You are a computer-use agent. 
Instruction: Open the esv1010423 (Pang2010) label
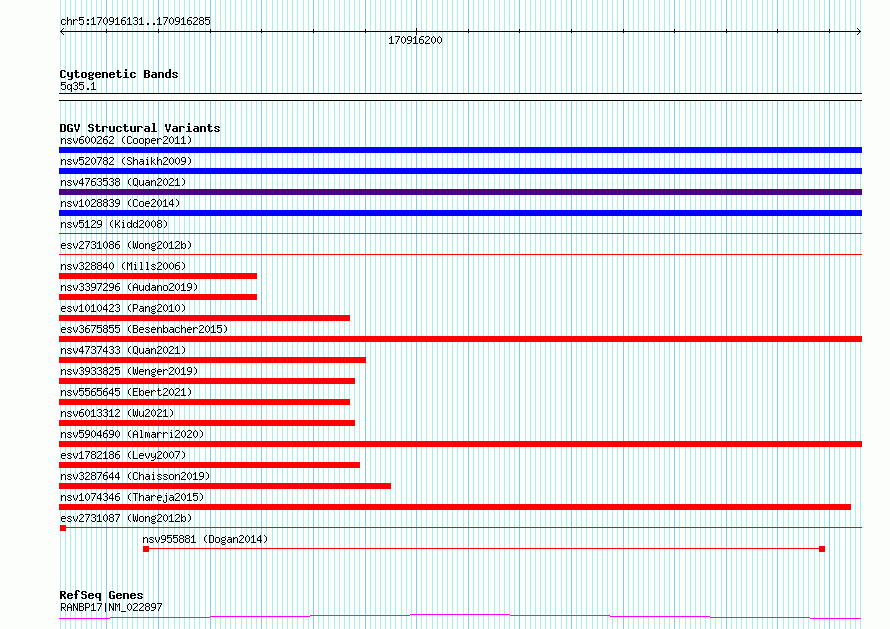pos(123,308)
